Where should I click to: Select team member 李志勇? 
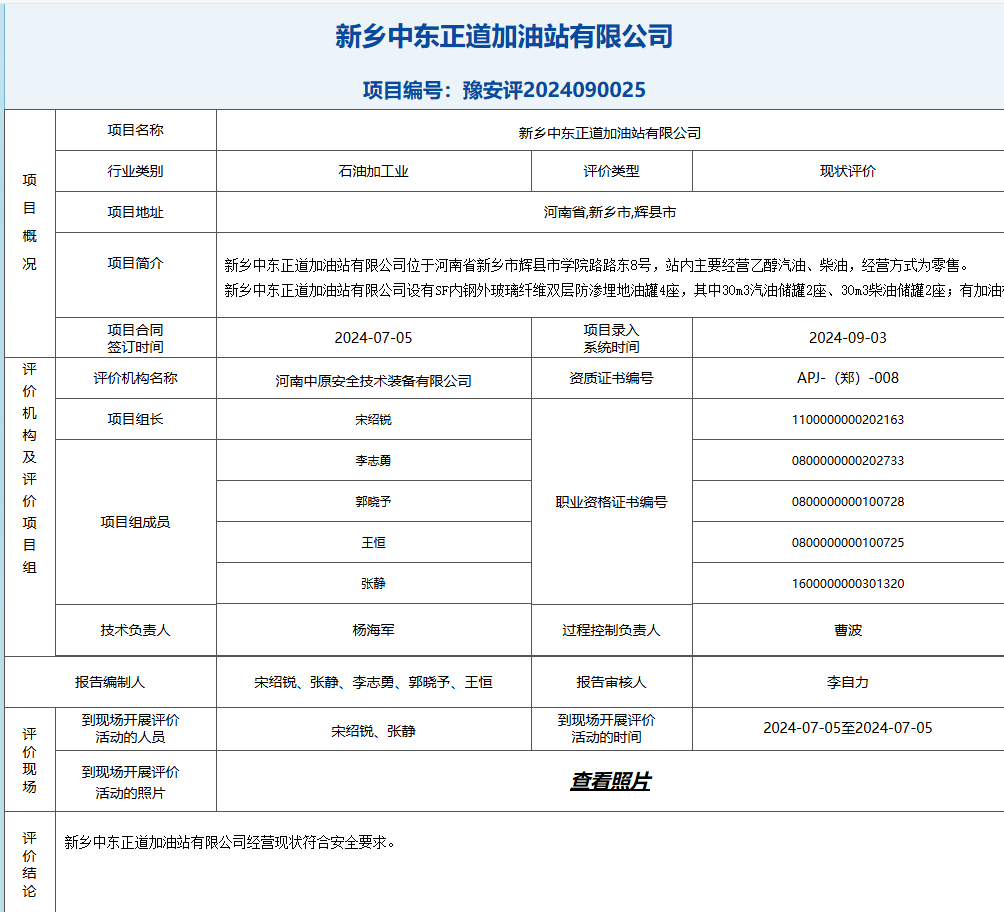click(373, 461)
